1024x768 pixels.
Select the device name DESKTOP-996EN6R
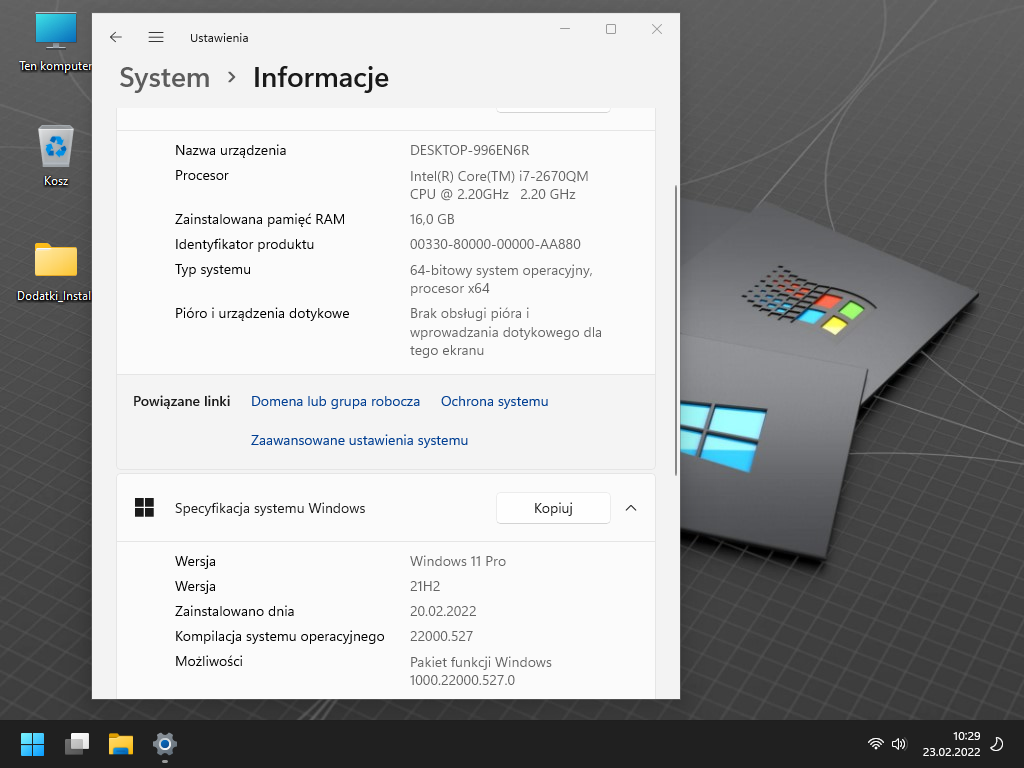click(x=470, y=150)
